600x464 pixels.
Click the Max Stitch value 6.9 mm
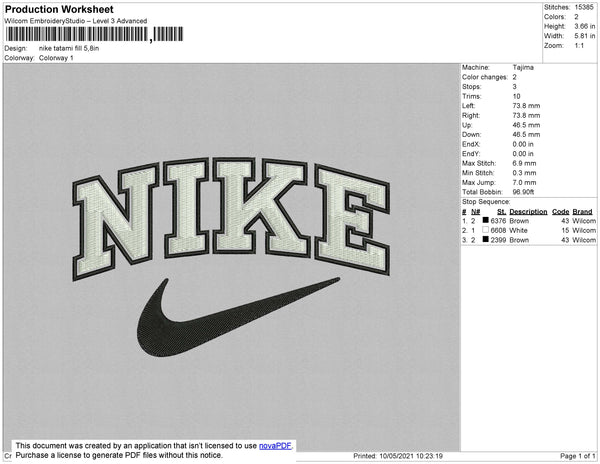tap(524, 163)
